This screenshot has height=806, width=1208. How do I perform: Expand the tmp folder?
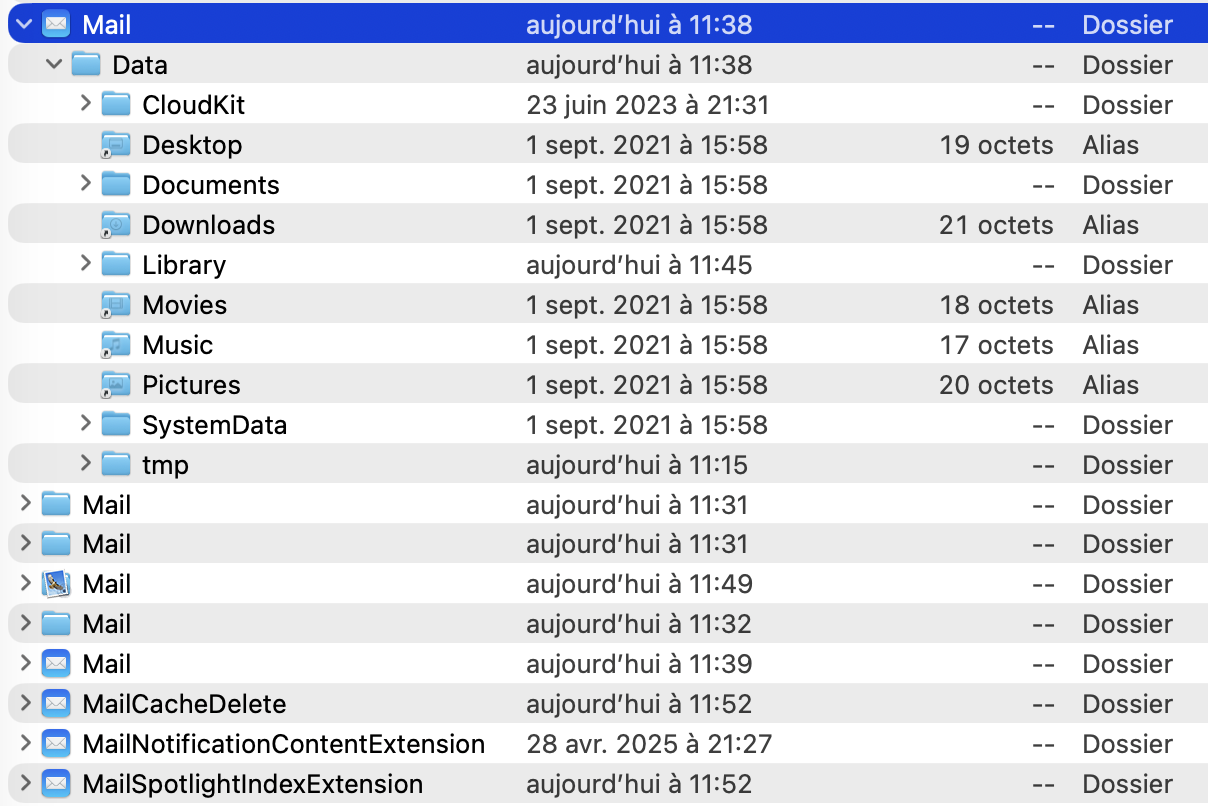click(x=86, y=464)
